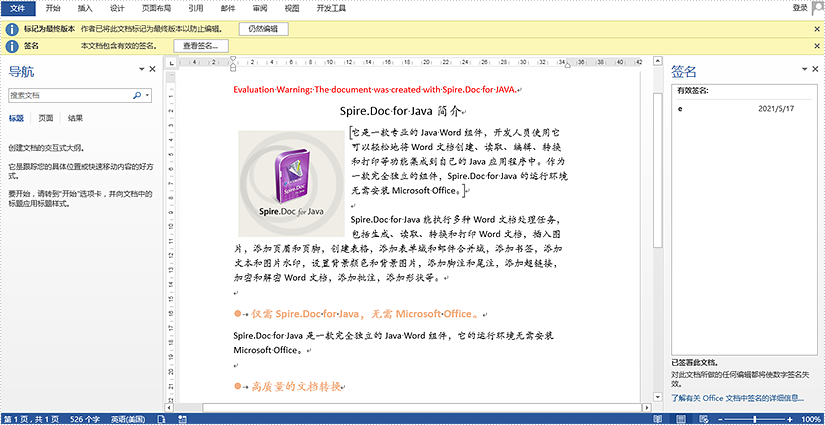Click the 仅需 Spire.Doc for Java heading
Screen dimensions: 825x425
pos(365,314)
